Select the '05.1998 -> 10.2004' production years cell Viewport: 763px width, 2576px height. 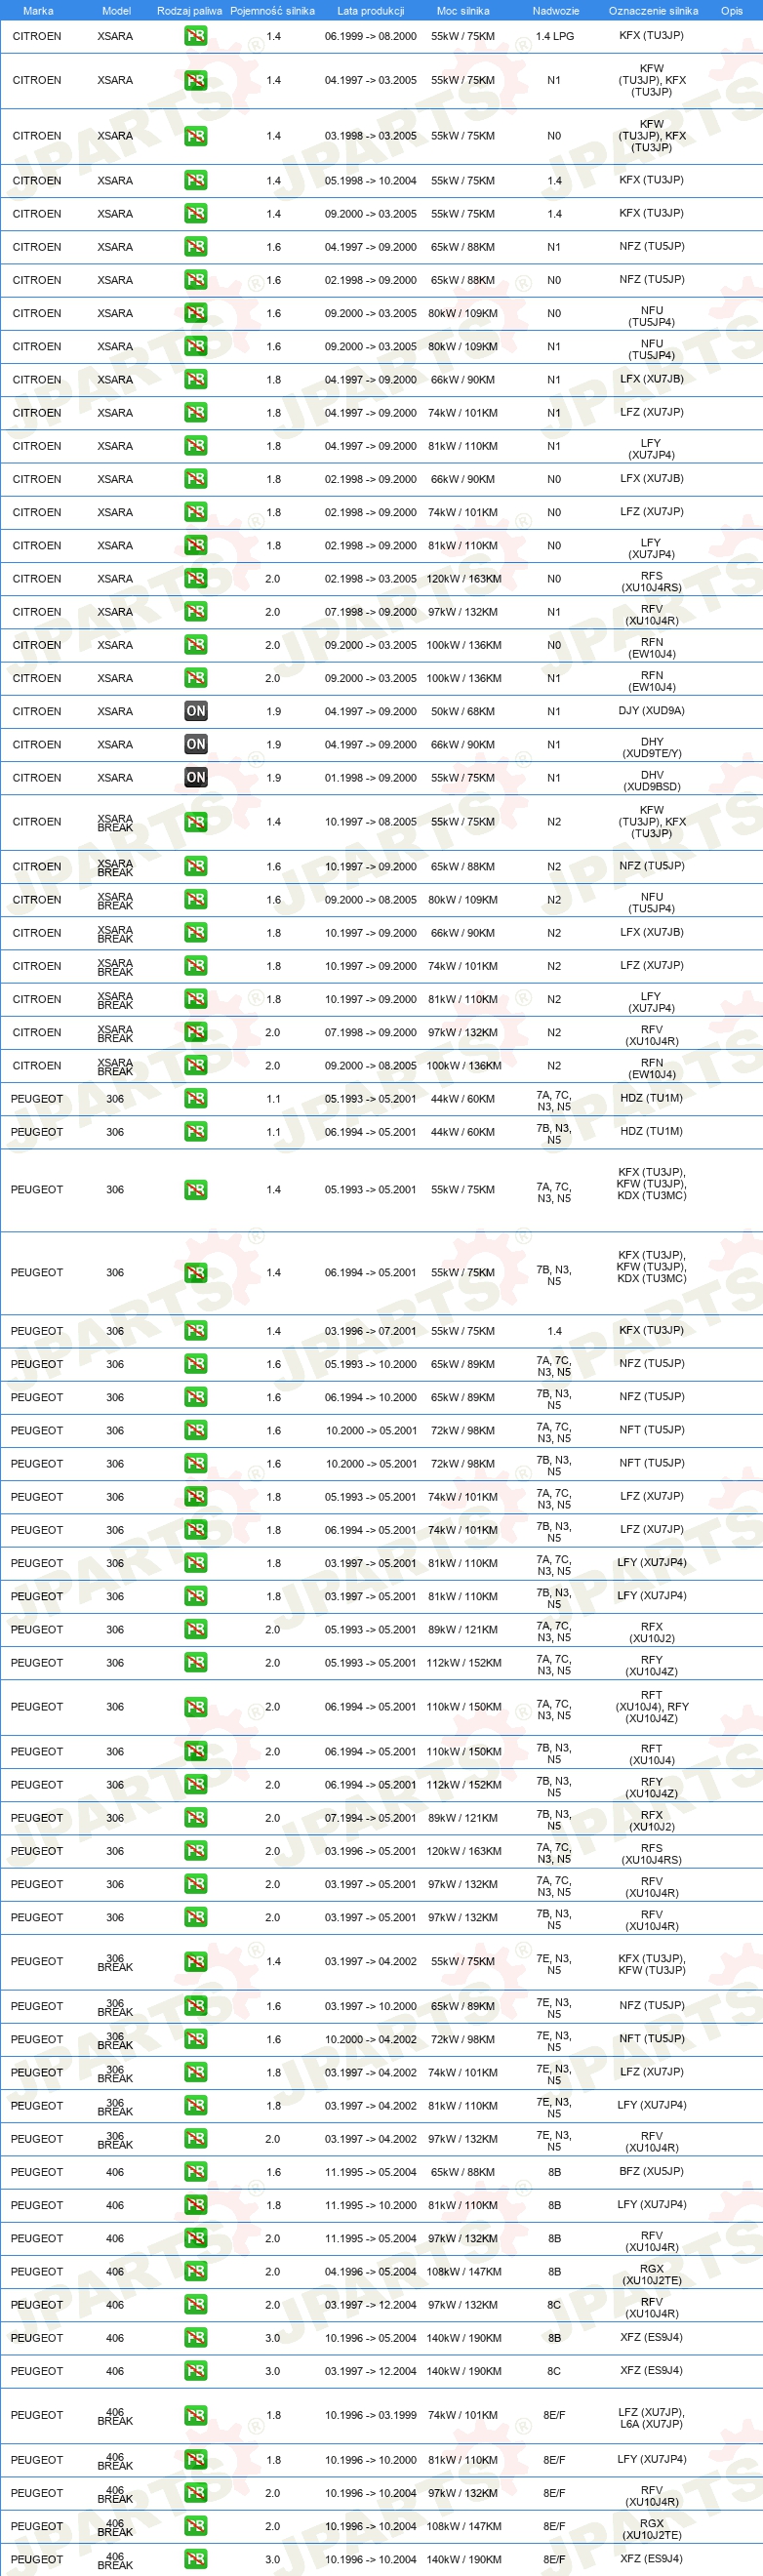click(371, 181)
